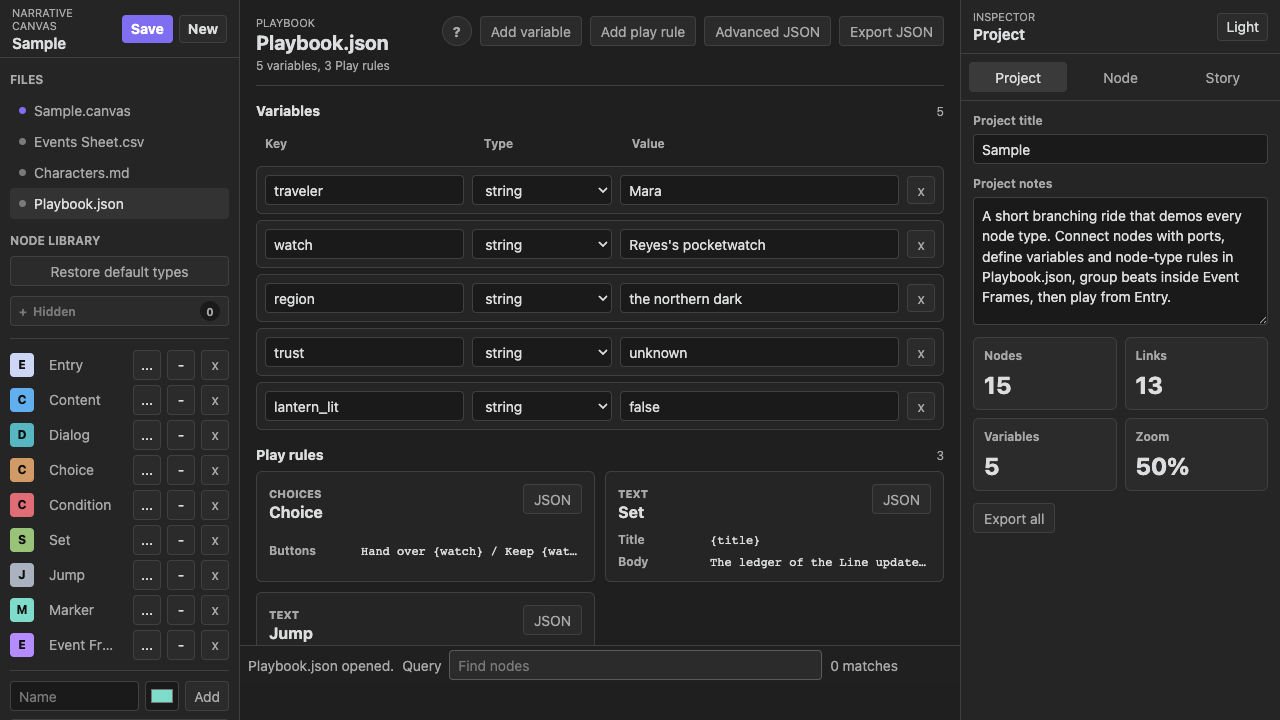Create a New project

pos(203,29)
